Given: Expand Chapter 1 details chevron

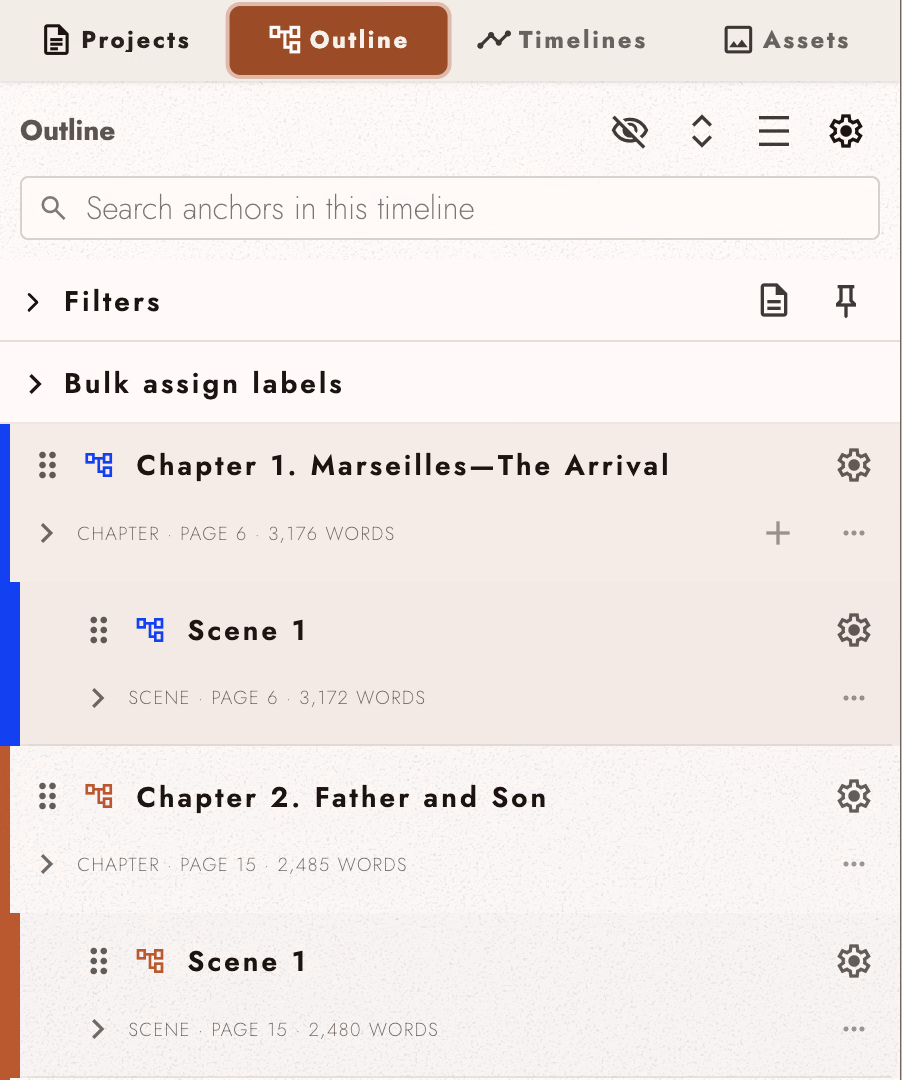Looking at the screenshot, I should click(x=46, y=533).
